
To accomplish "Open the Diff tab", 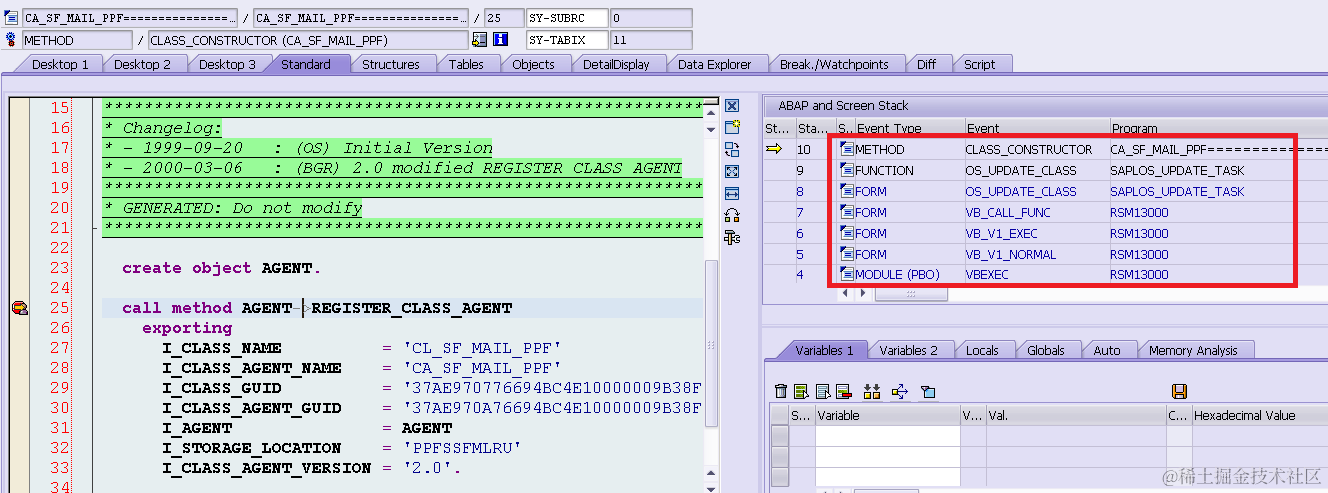I will tap(926, 64).
